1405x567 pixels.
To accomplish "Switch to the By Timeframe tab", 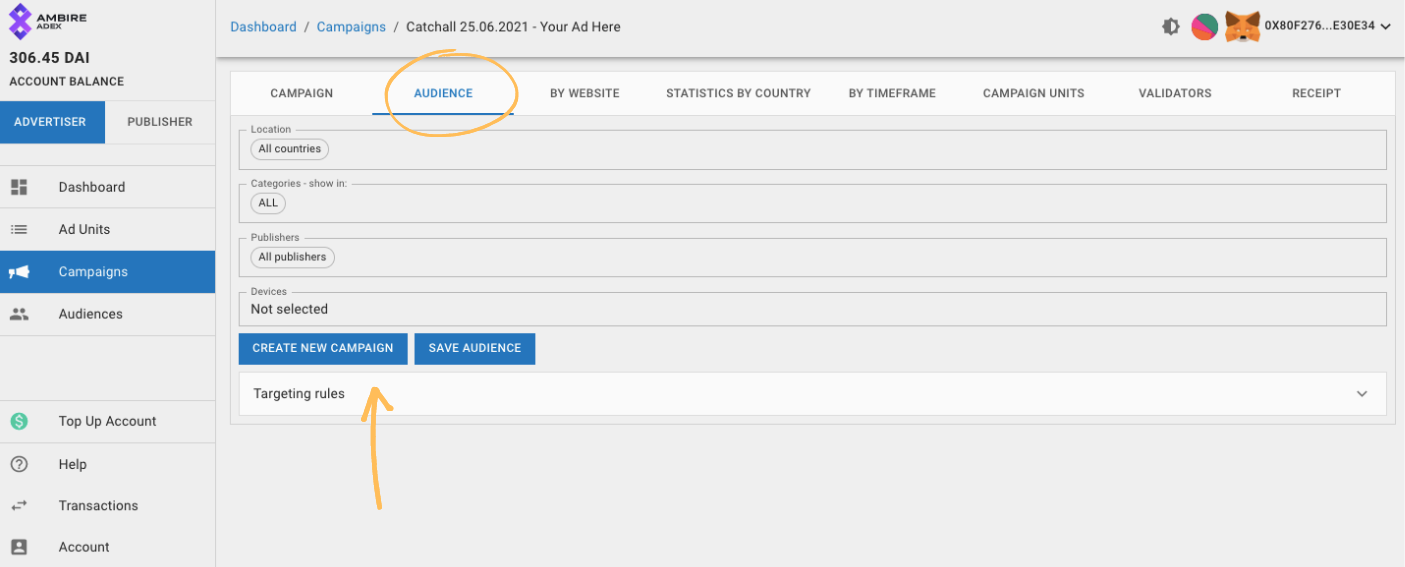I will tap(892, 93).
